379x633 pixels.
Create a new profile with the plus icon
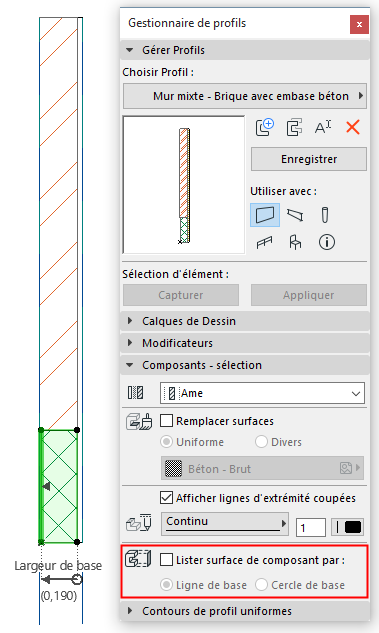pyautogui.click(x=265, y=128)
